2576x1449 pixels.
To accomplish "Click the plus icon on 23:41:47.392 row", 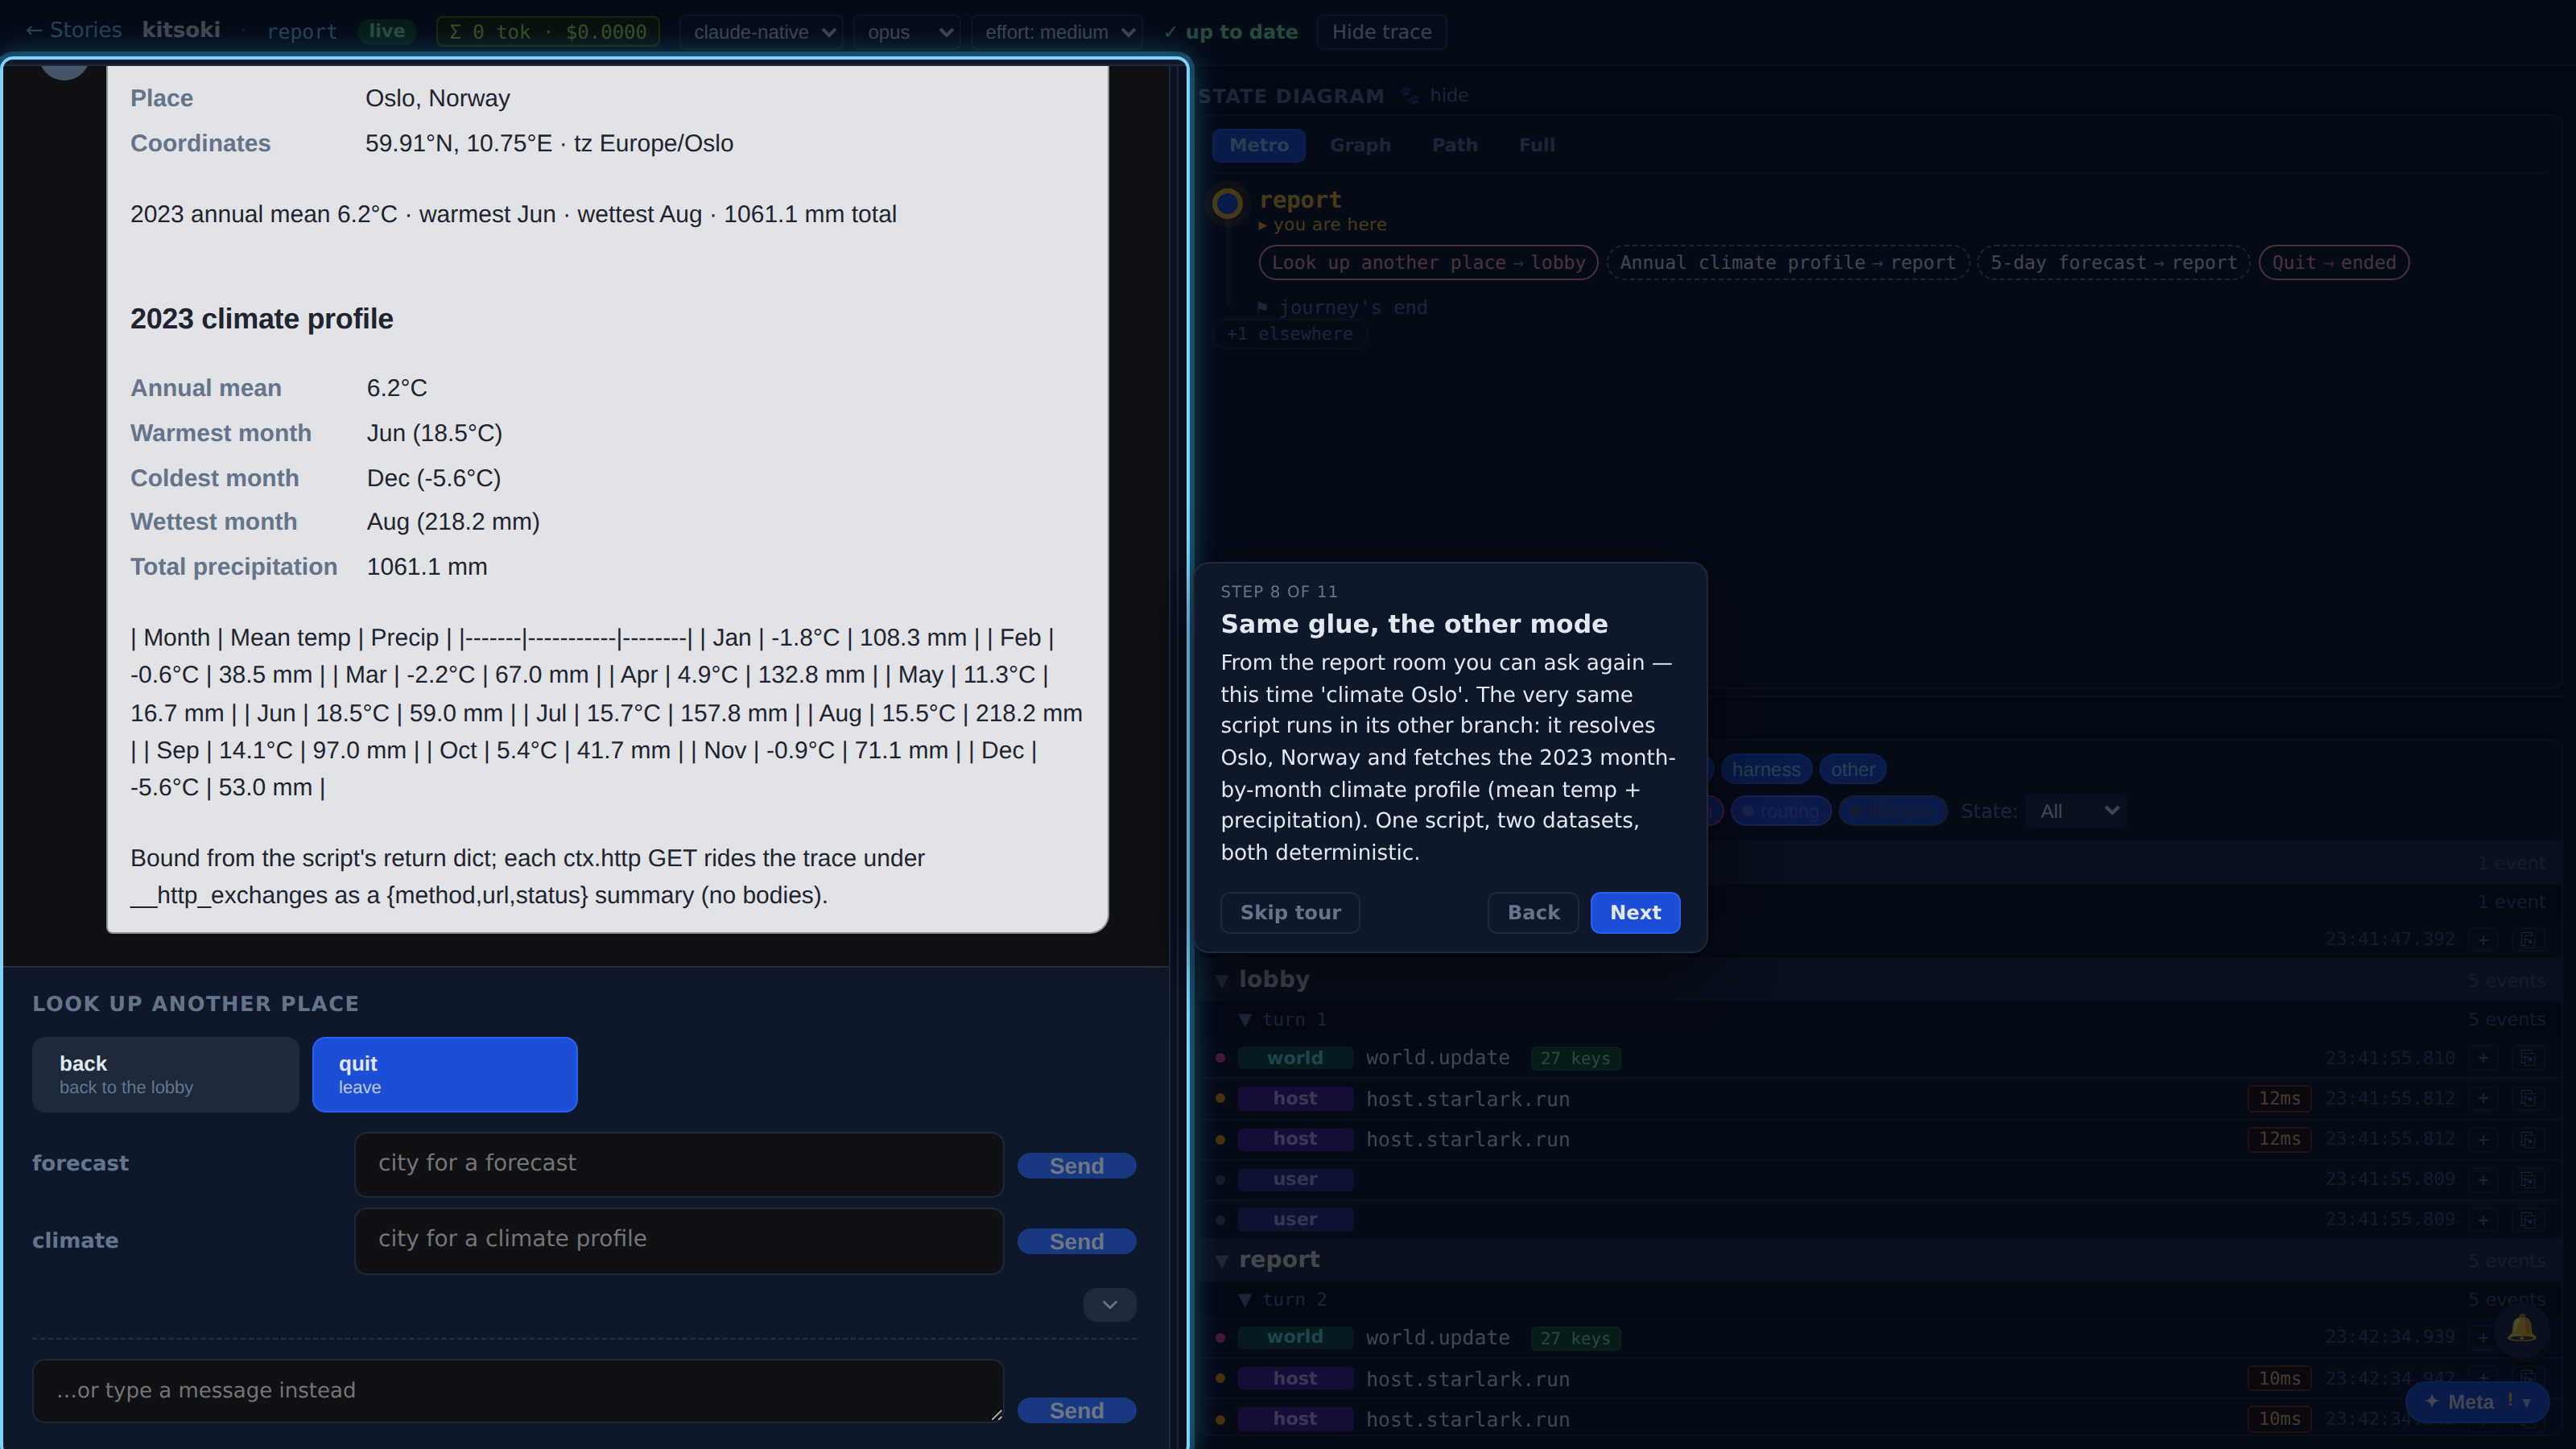I will pyautogui.click(x=2483, y=940).
